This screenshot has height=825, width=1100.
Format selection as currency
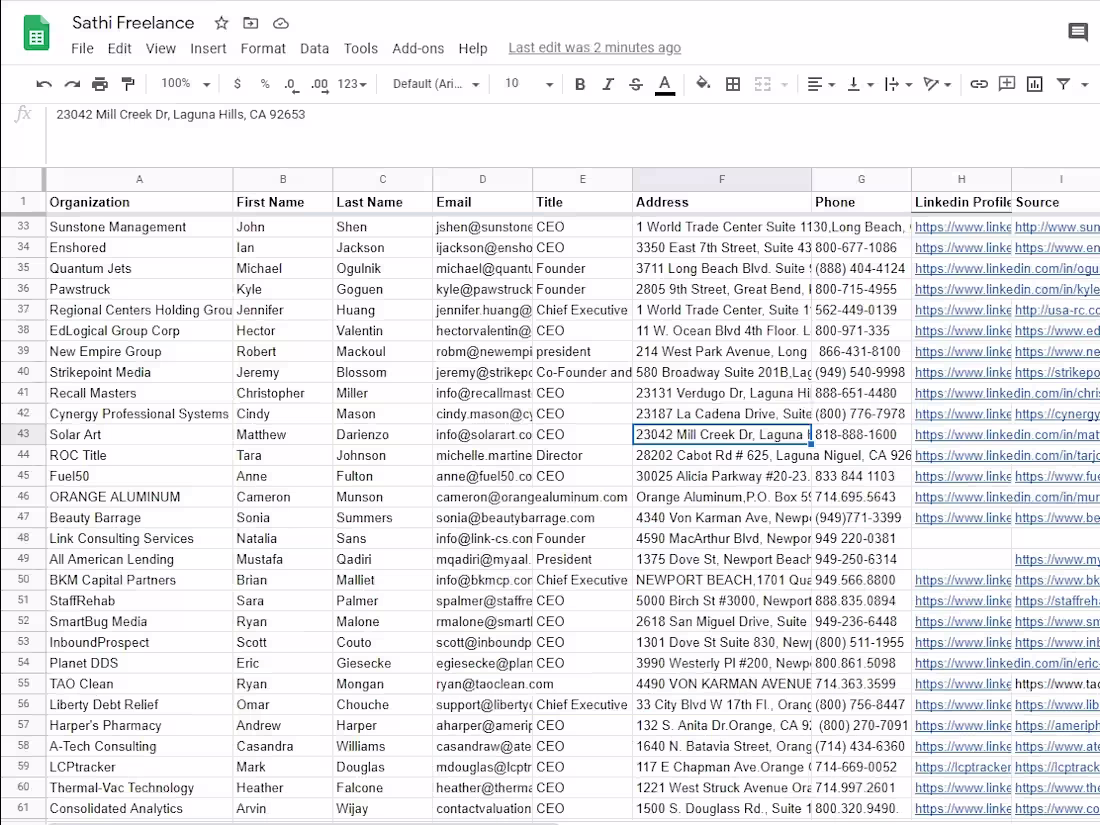coord(237,84)
